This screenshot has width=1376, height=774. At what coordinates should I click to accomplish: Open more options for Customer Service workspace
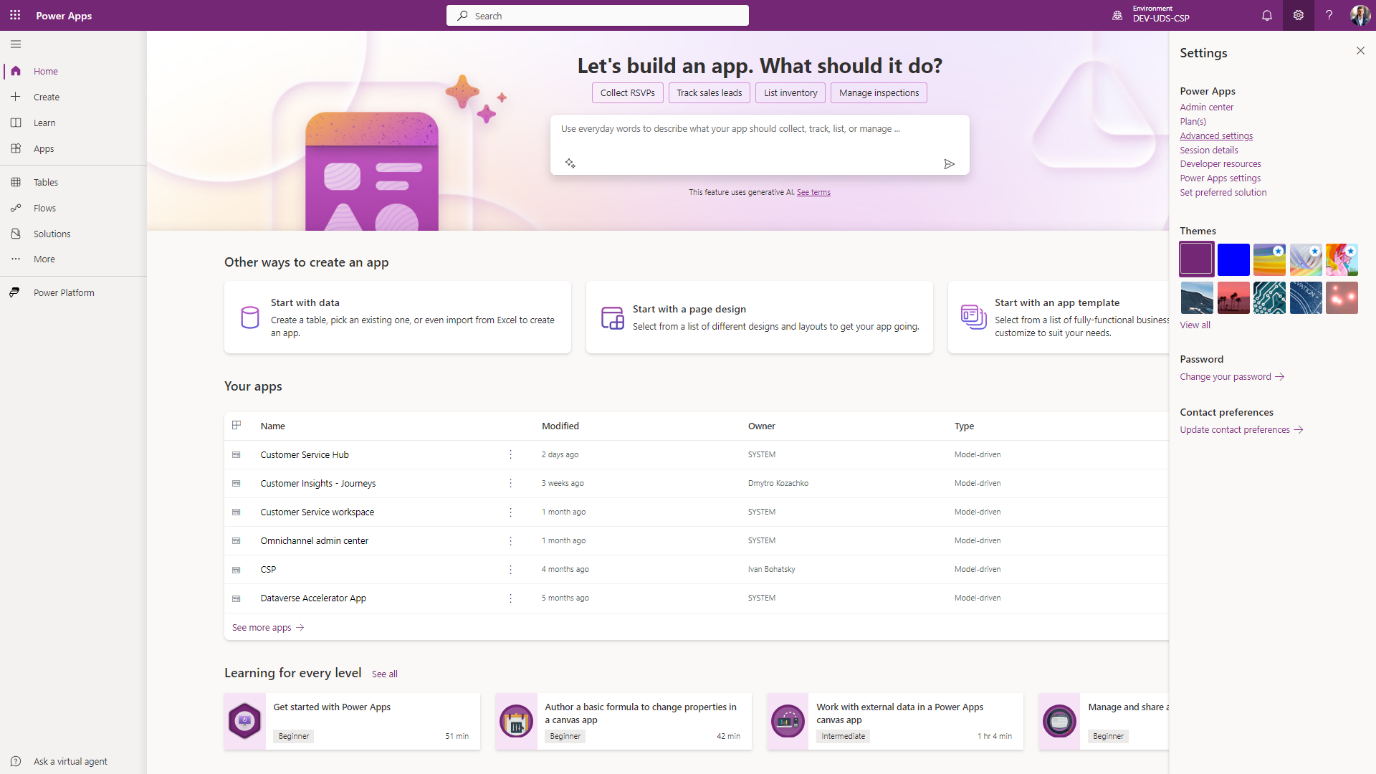tap(510, 512)
